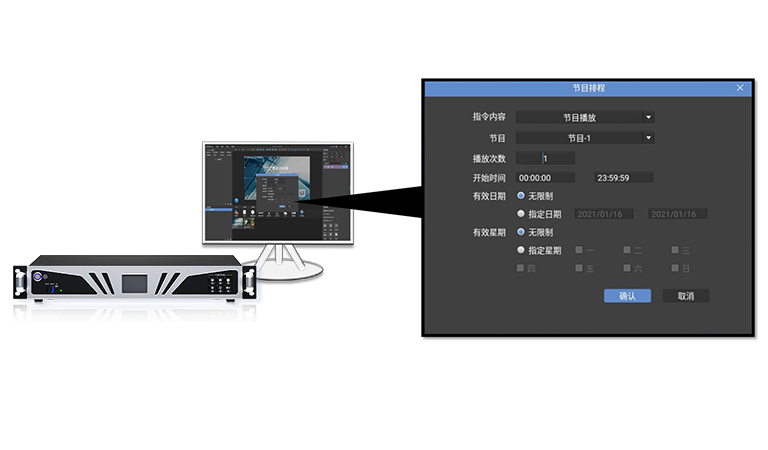768x450 pixels.
Task: Click the first 2021/01/16 start date field
Action: (x=604, y=214)
